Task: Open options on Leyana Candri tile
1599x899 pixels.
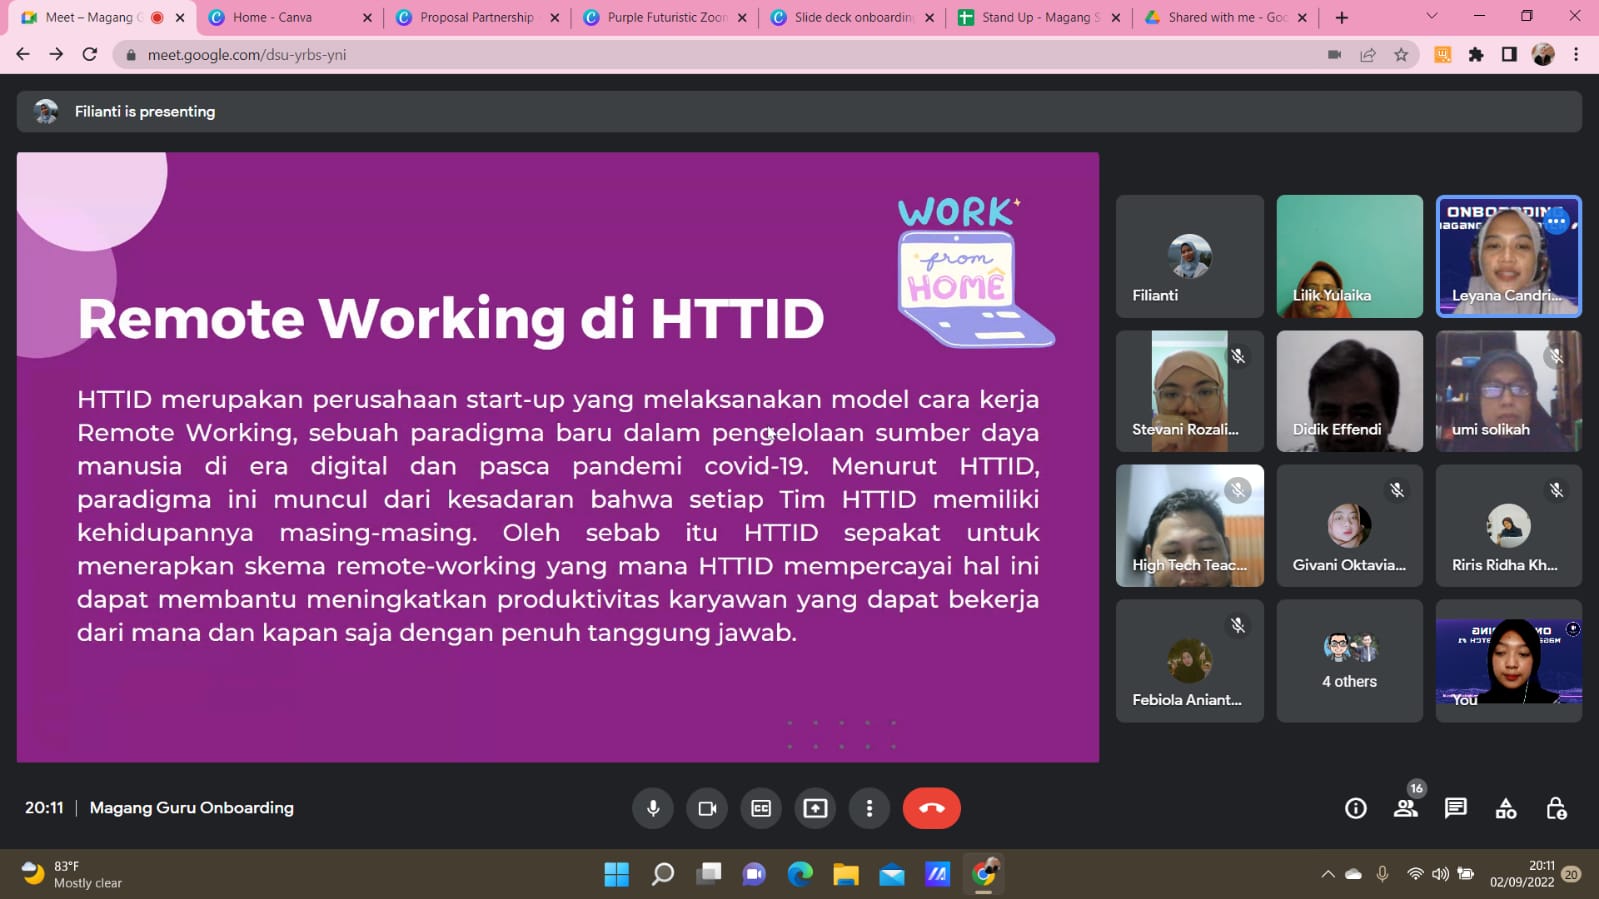Action: (x=1556, y=221)
